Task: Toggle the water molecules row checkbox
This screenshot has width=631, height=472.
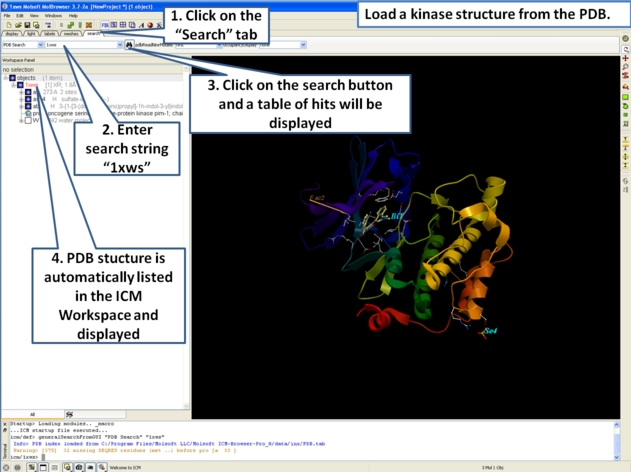Action: coord(29,120)
